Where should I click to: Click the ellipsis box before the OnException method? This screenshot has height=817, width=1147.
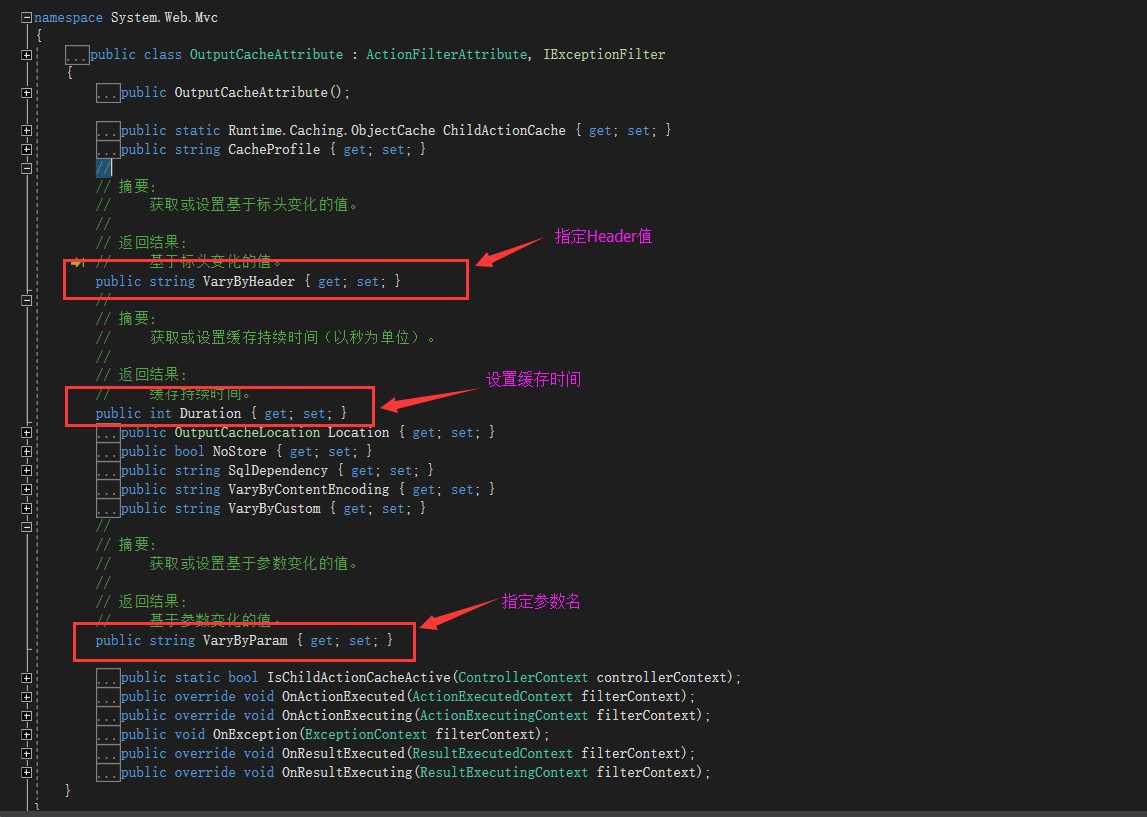point(108,735)
